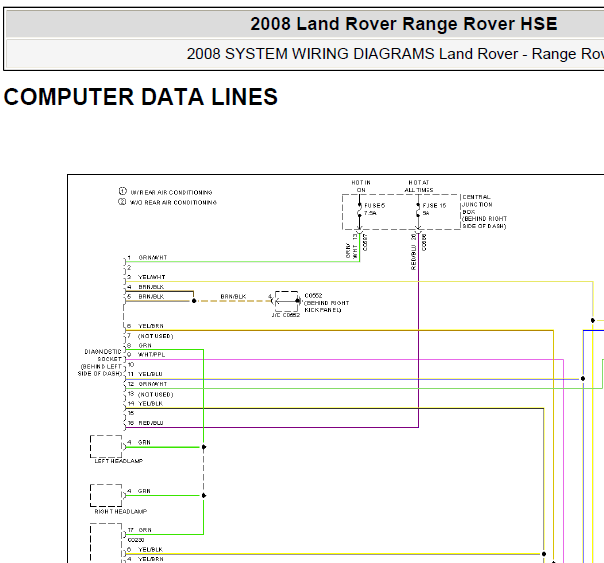This screenshot has height=563, width=604.
Task: Click pin 4 'GRN' at the right headlamp
Action: (144, 491)
